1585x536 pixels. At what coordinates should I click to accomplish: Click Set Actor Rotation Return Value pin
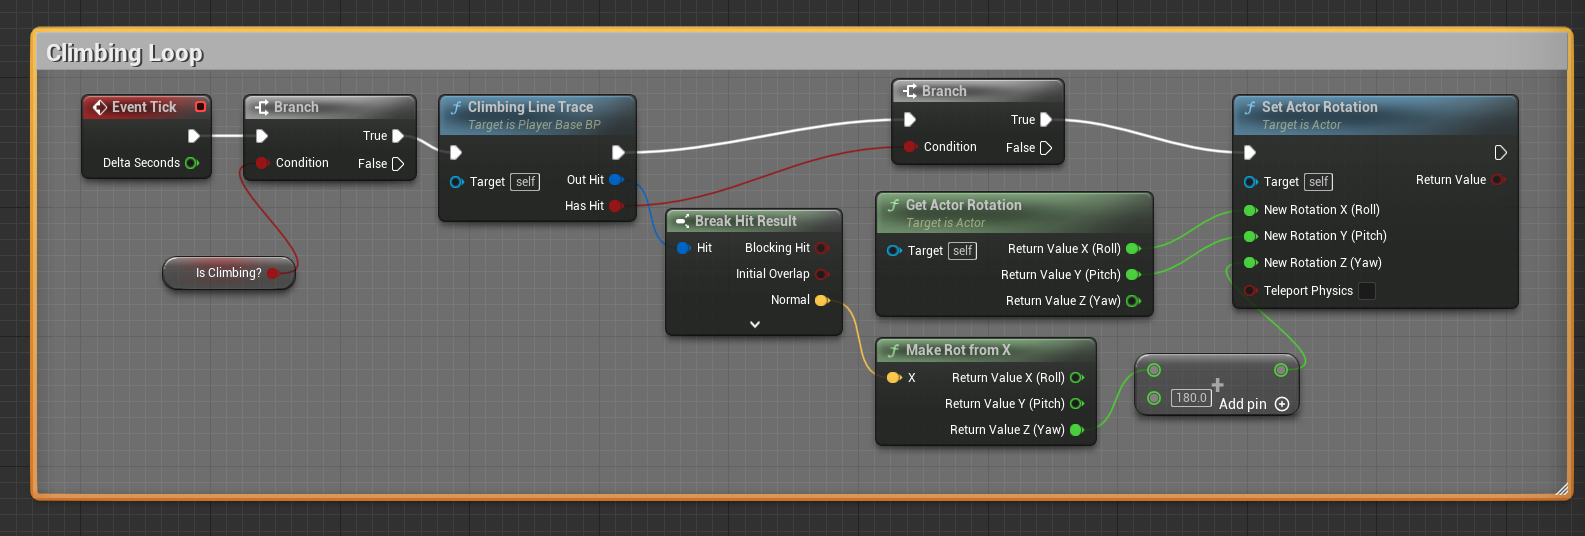pyautogui.click(x=1498, y=180)
